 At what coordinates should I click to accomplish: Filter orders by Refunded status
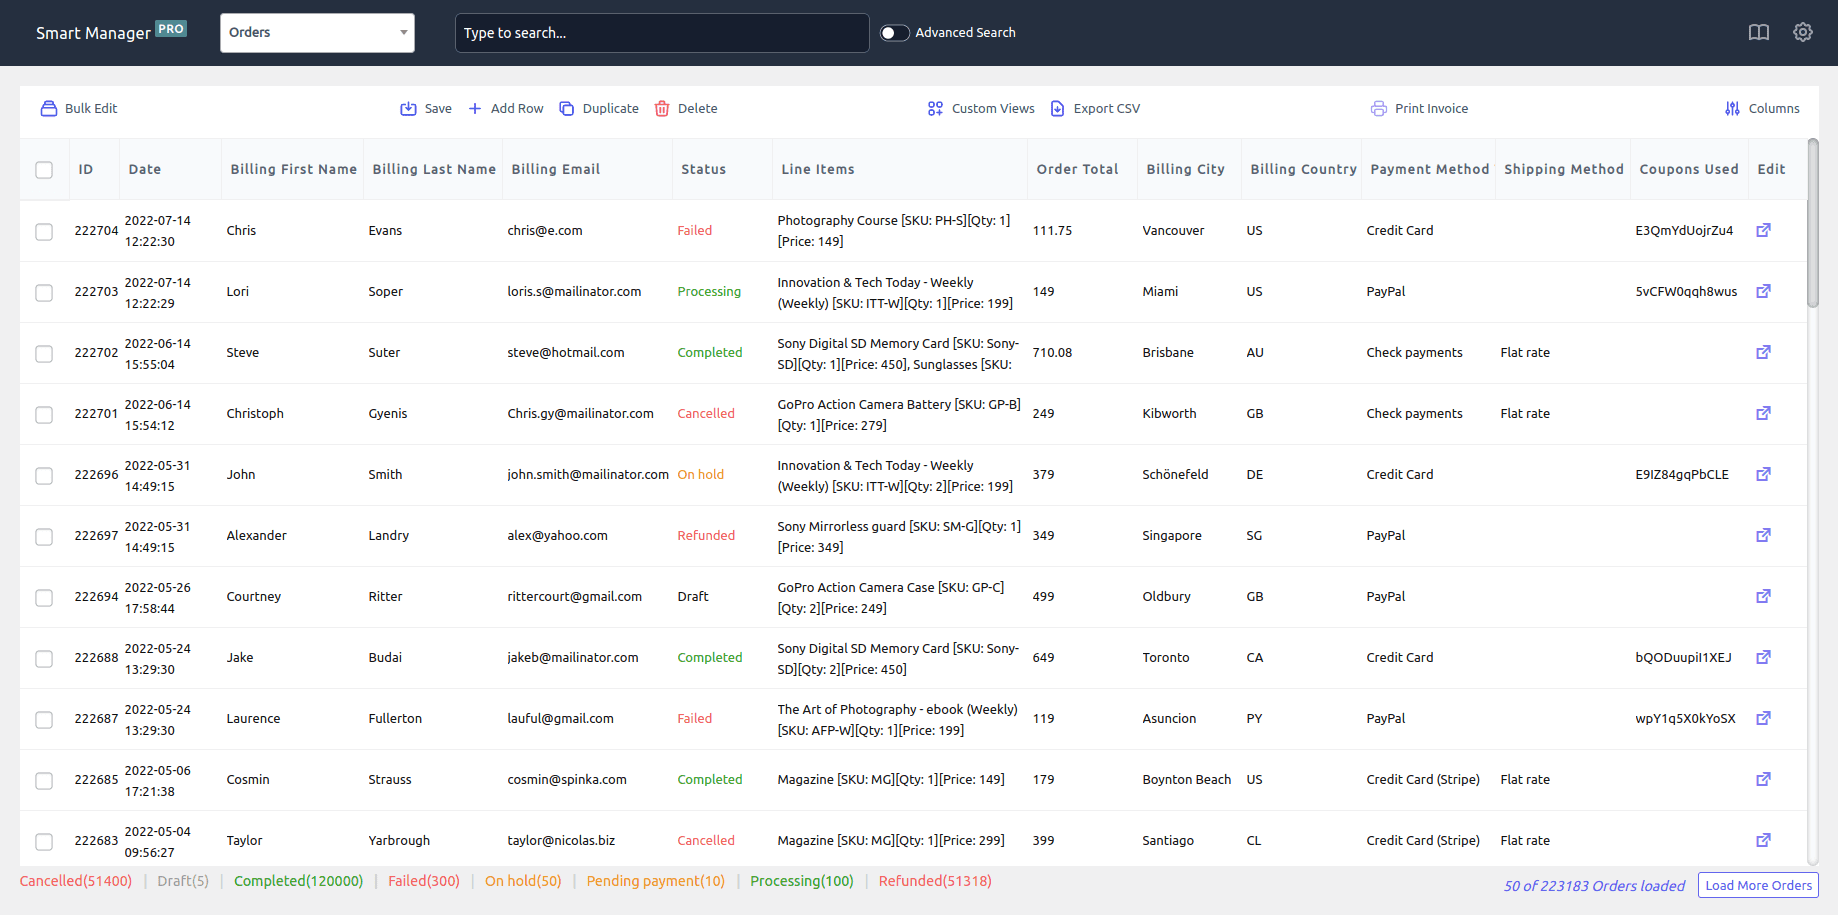pyautogui.click(x=934, y=880)
